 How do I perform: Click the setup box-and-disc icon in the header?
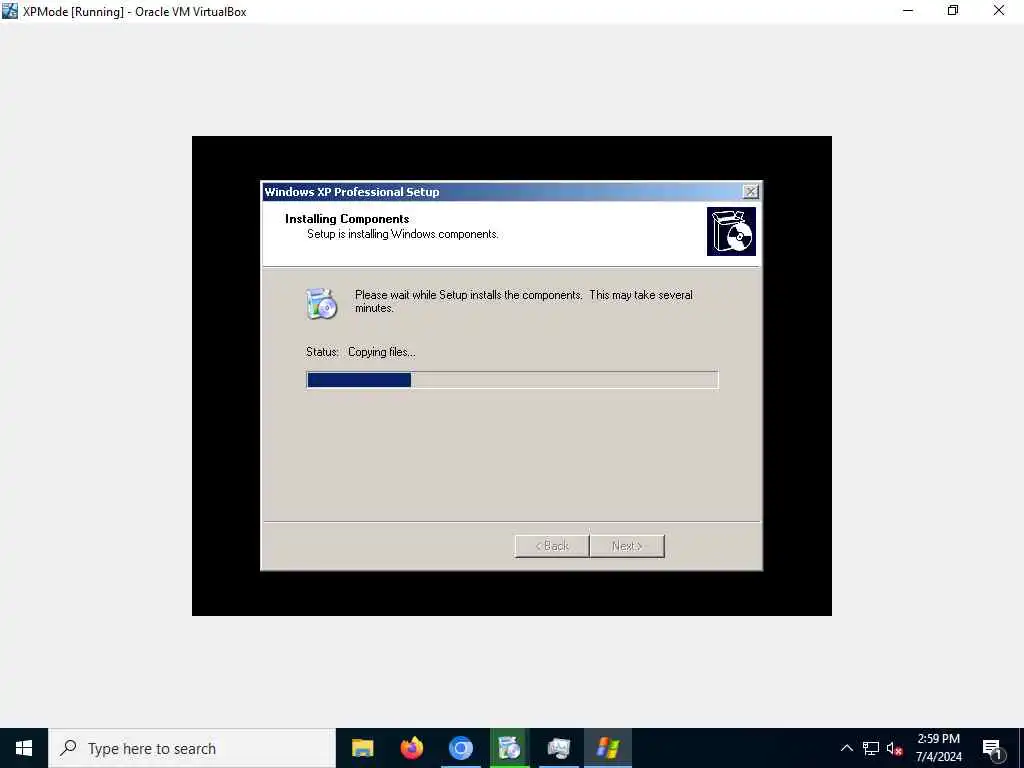(731, 232)
